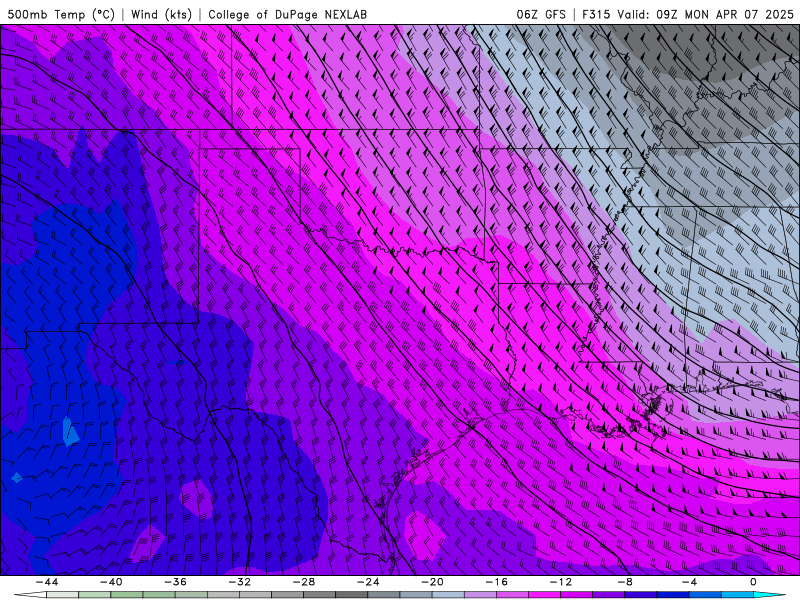Click the -16 colorbar label

[496, 582]
